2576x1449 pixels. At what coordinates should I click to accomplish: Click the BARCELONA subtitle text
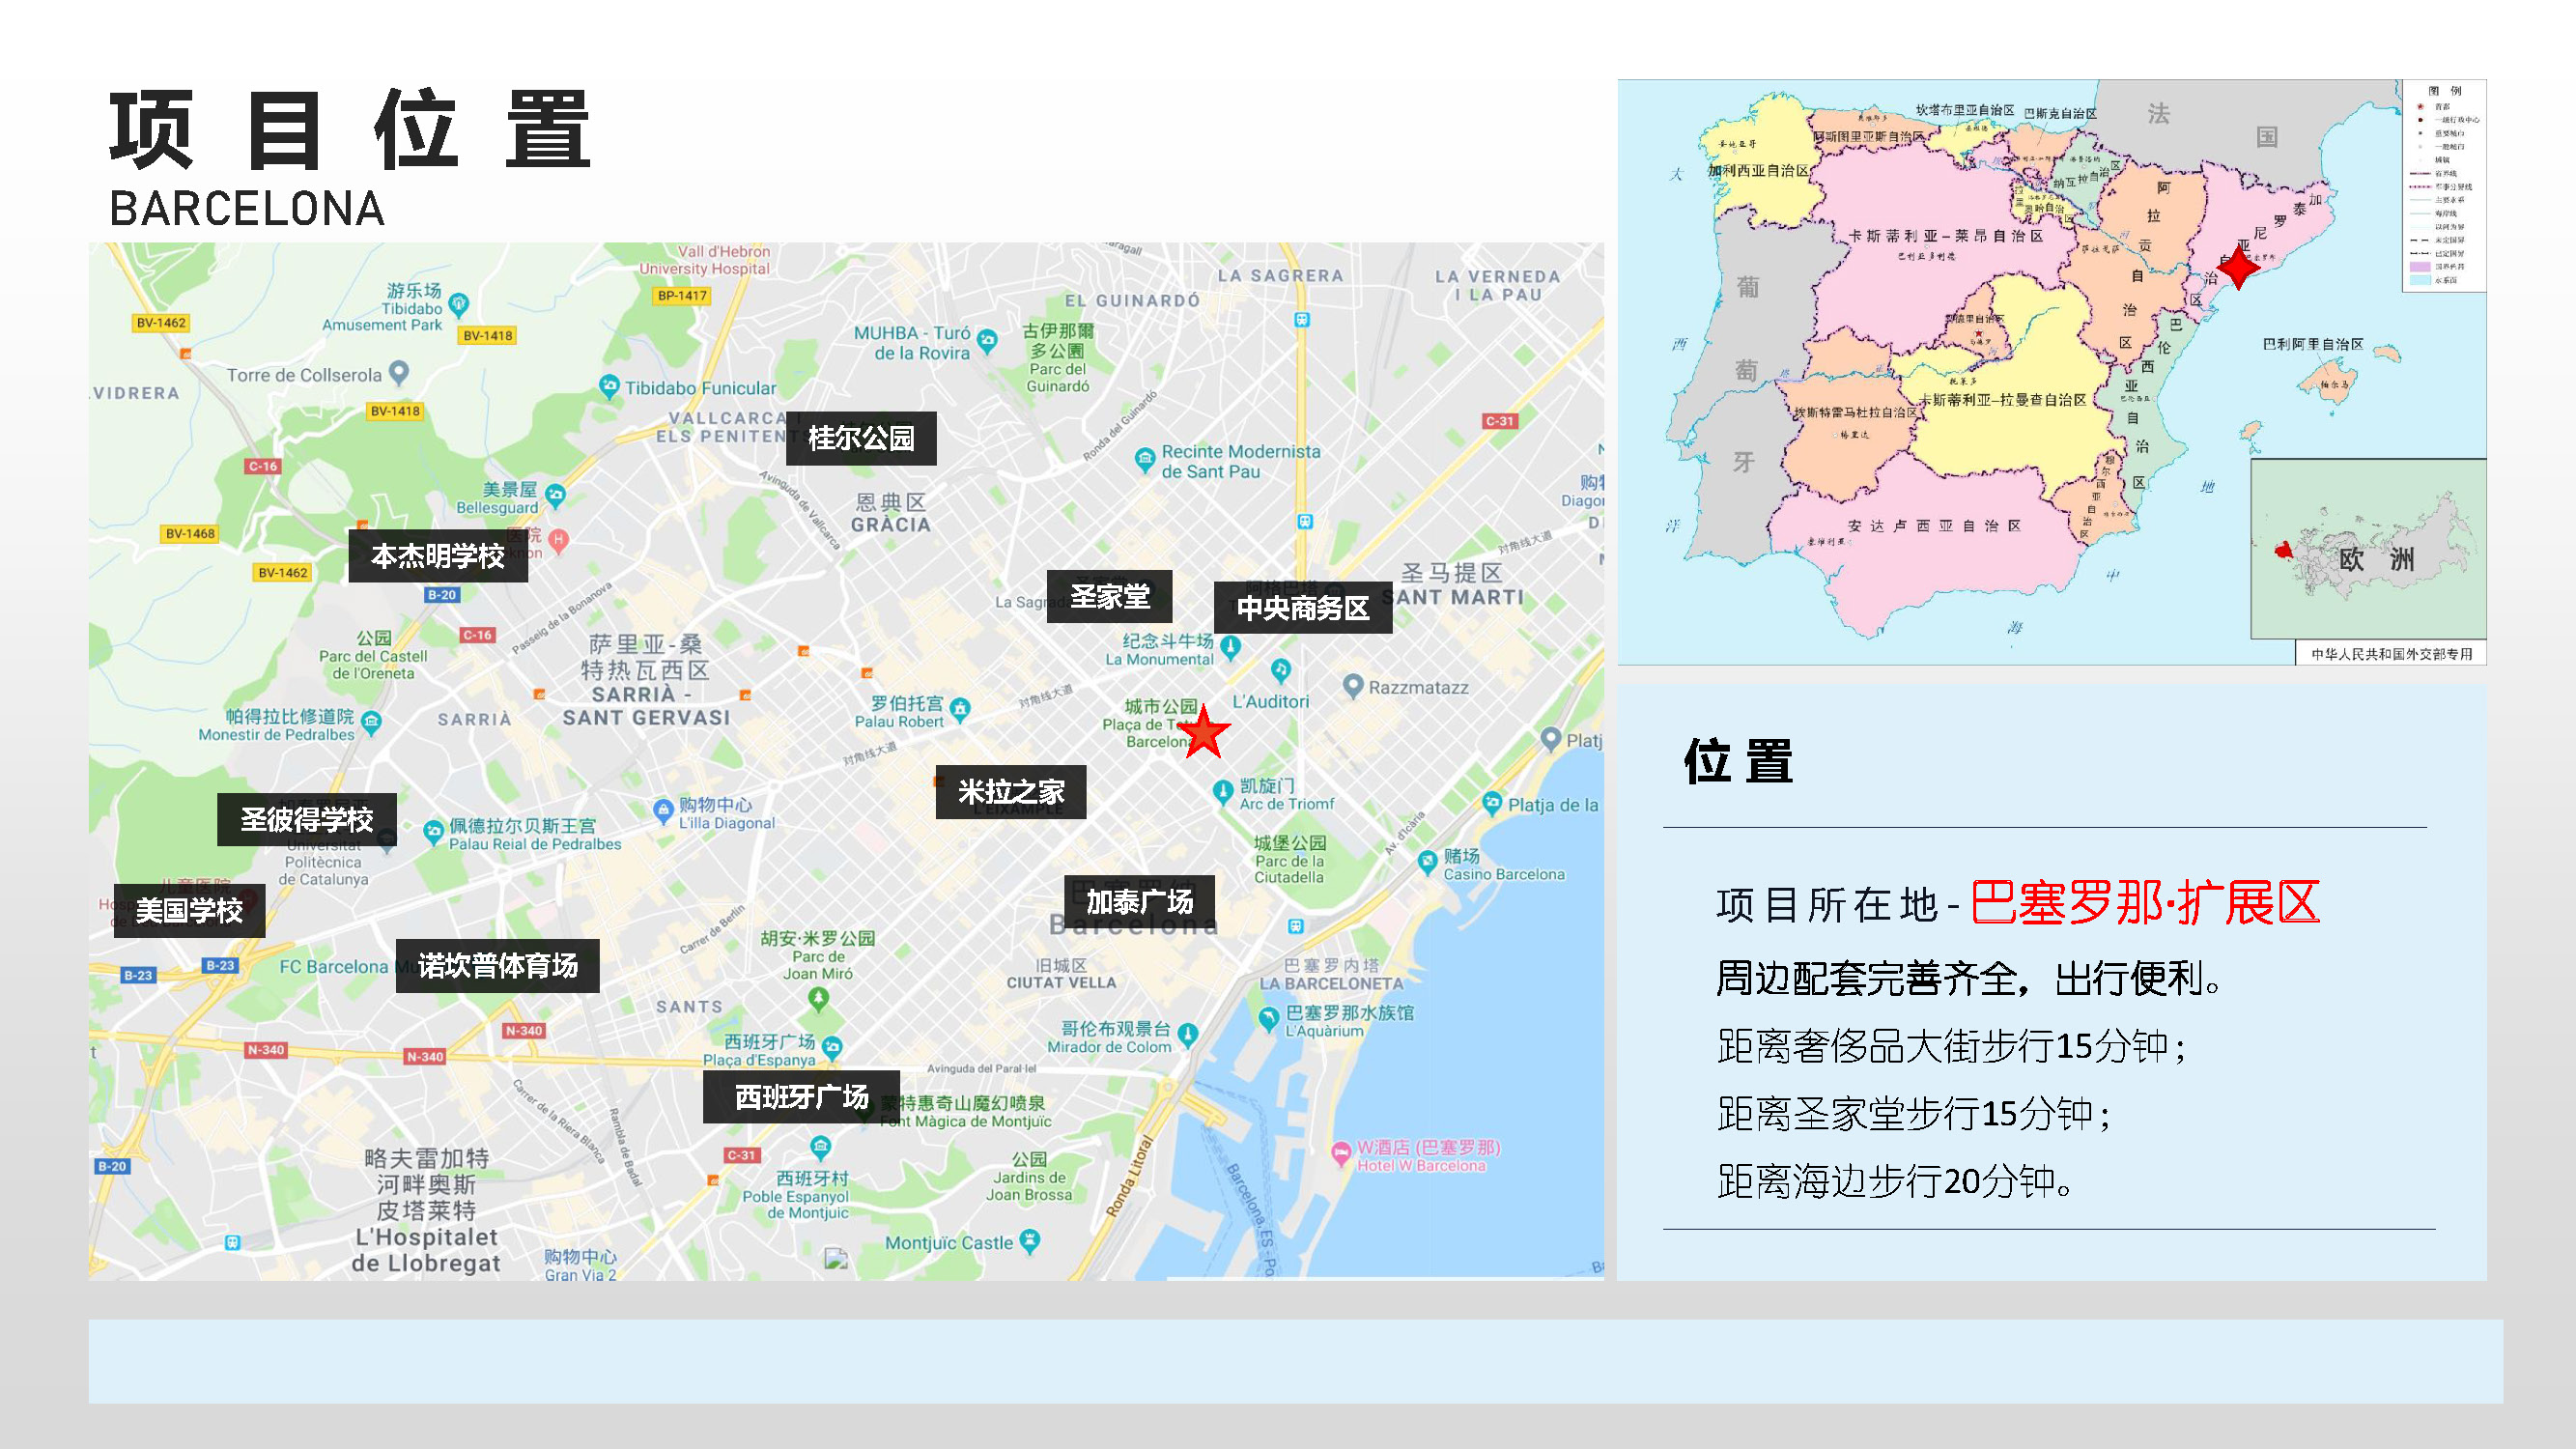click(247, 209)
